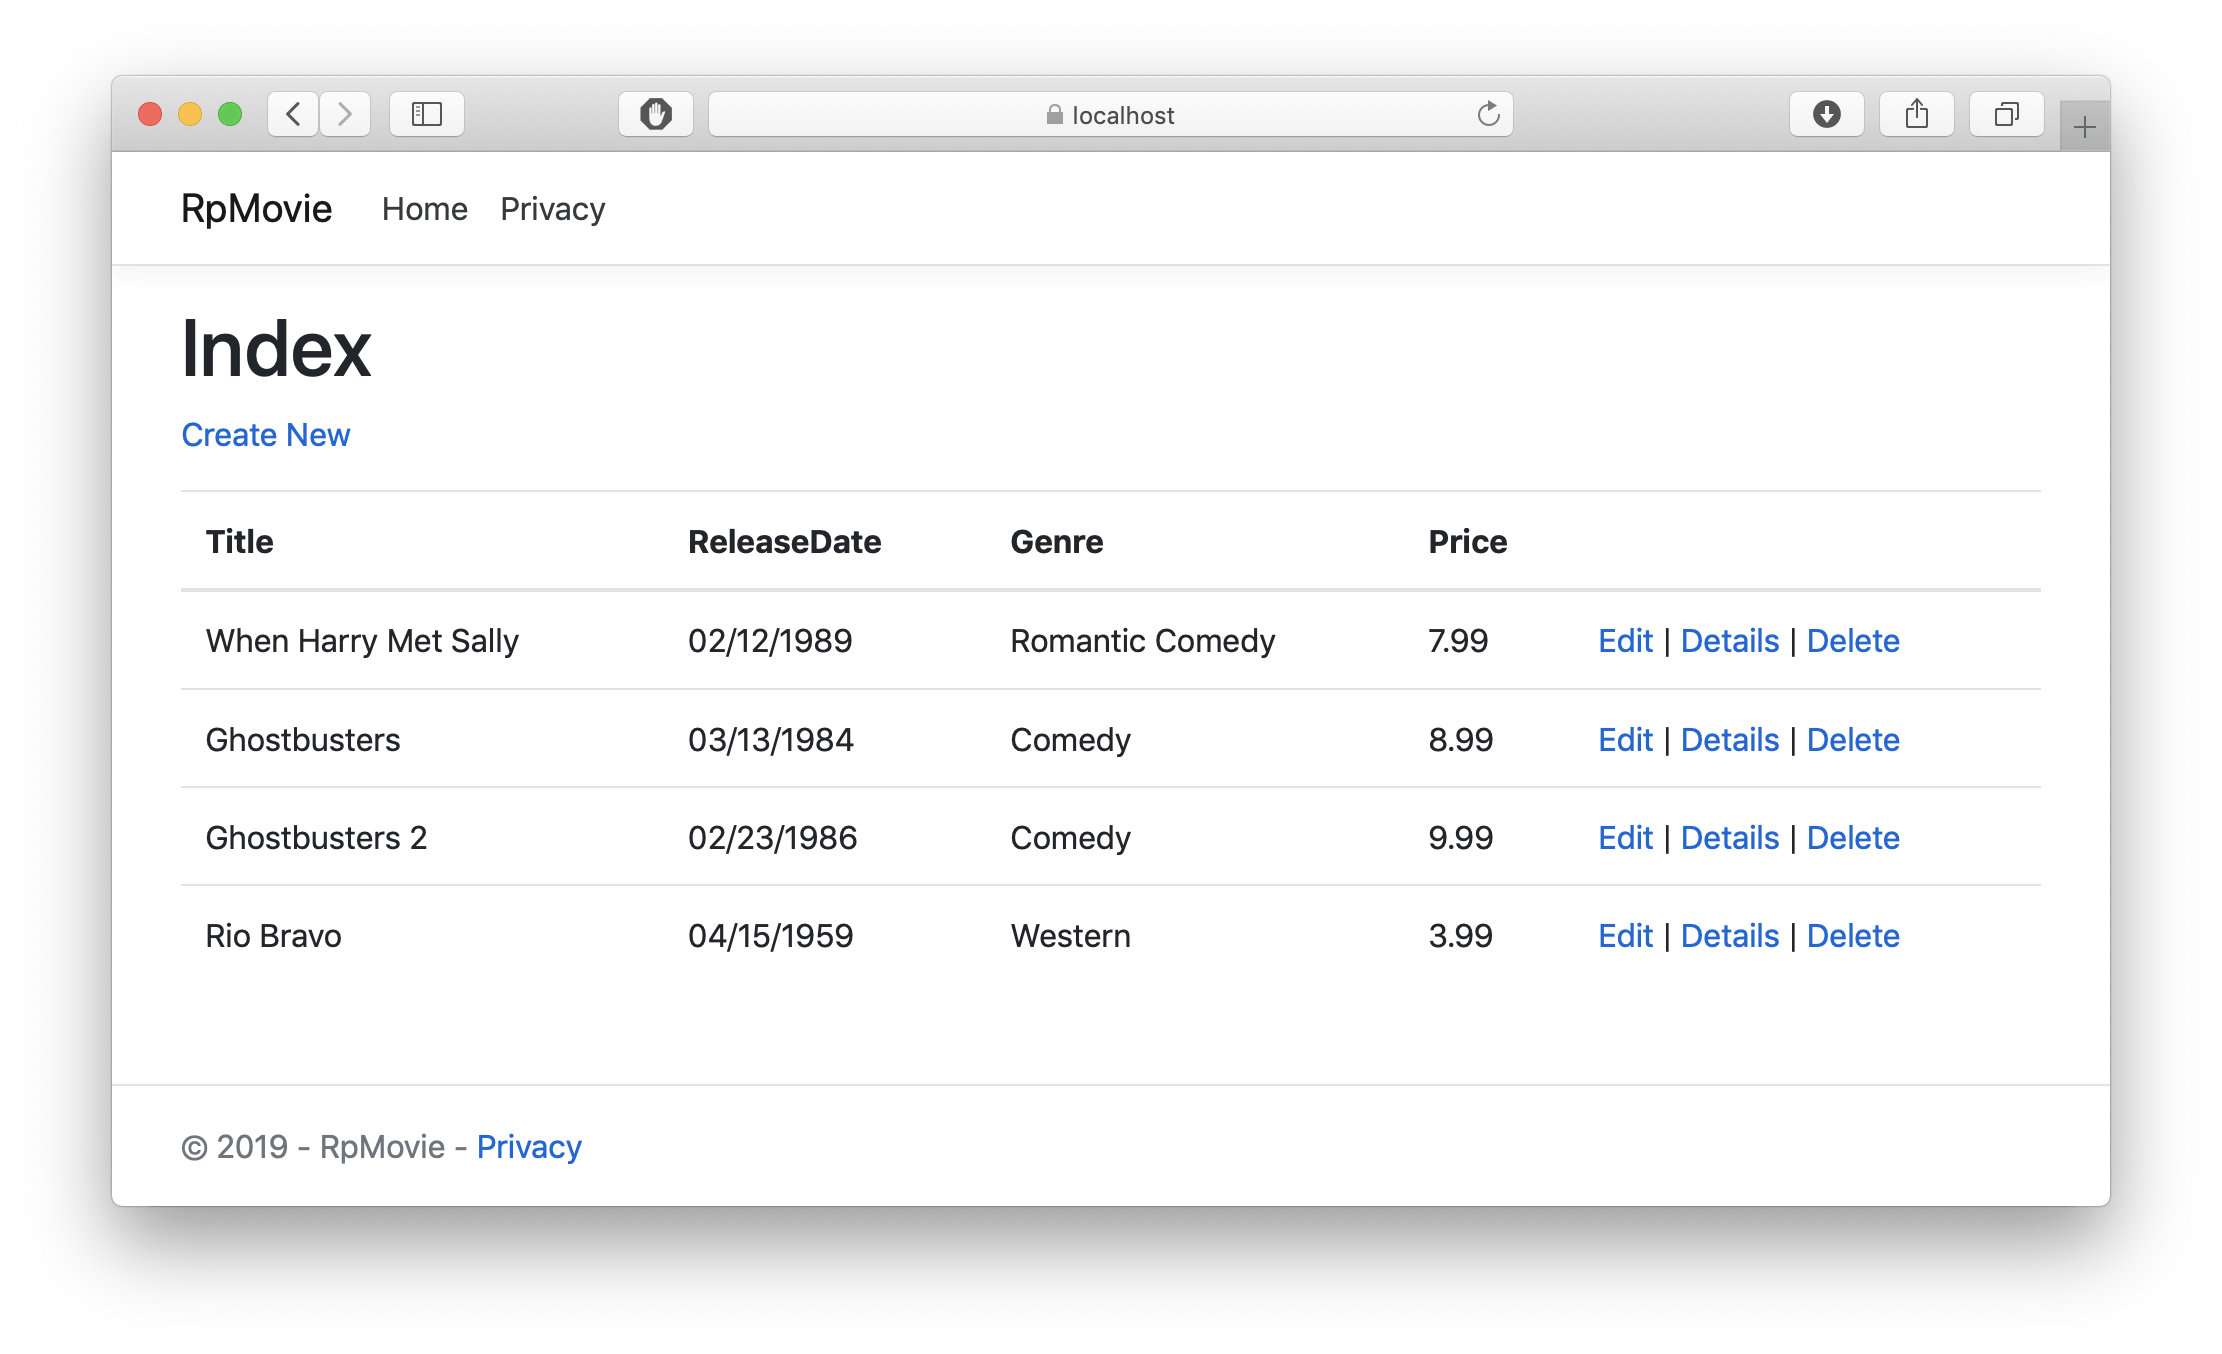
Task: Open Privacy in the top navbar
Action: (552, 209)
